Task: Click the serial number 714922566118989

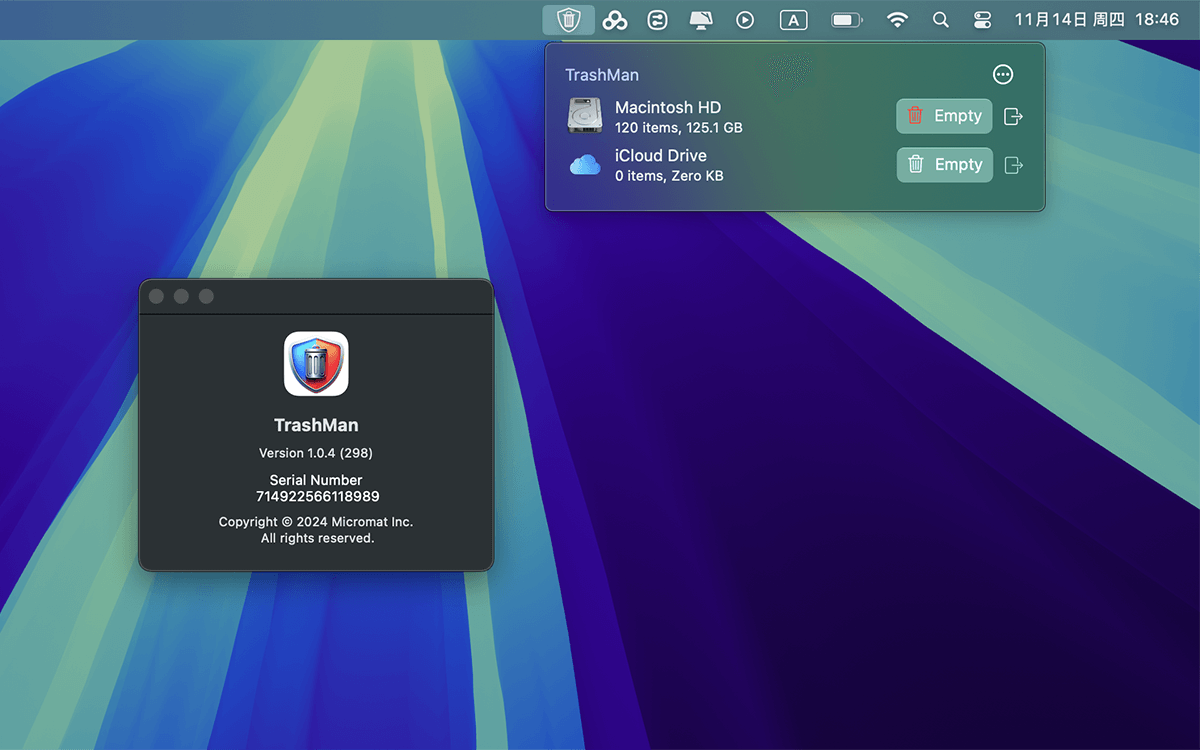Action: tap(318, 496)
